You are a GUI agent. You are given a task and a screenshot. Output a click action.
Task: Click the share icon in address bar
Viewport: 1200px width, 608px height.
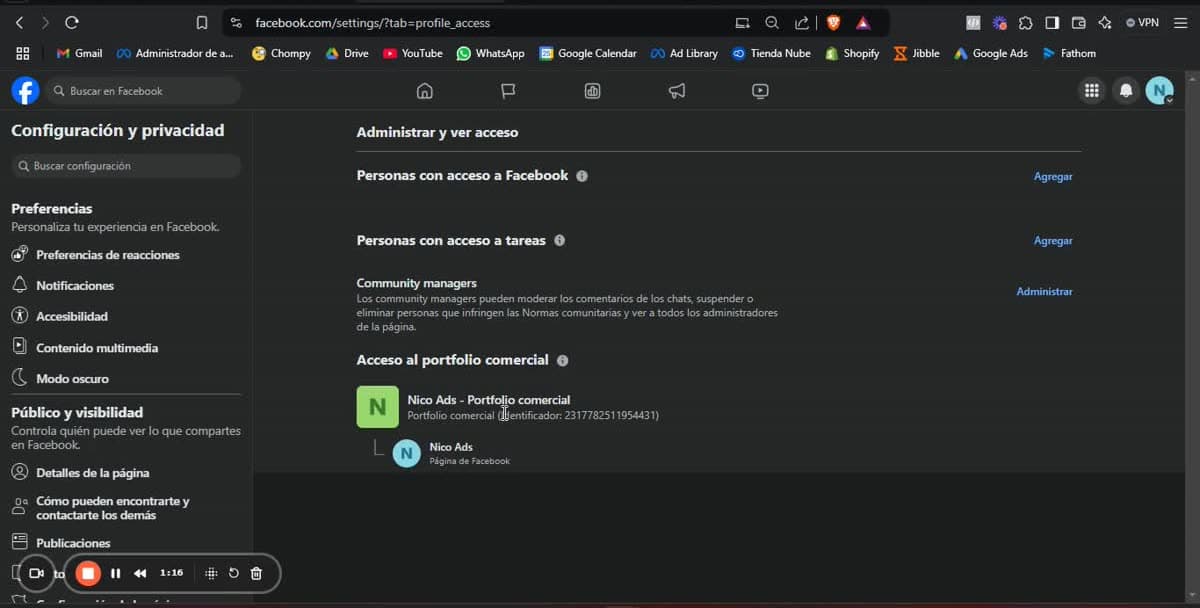(x=802, y=22)
